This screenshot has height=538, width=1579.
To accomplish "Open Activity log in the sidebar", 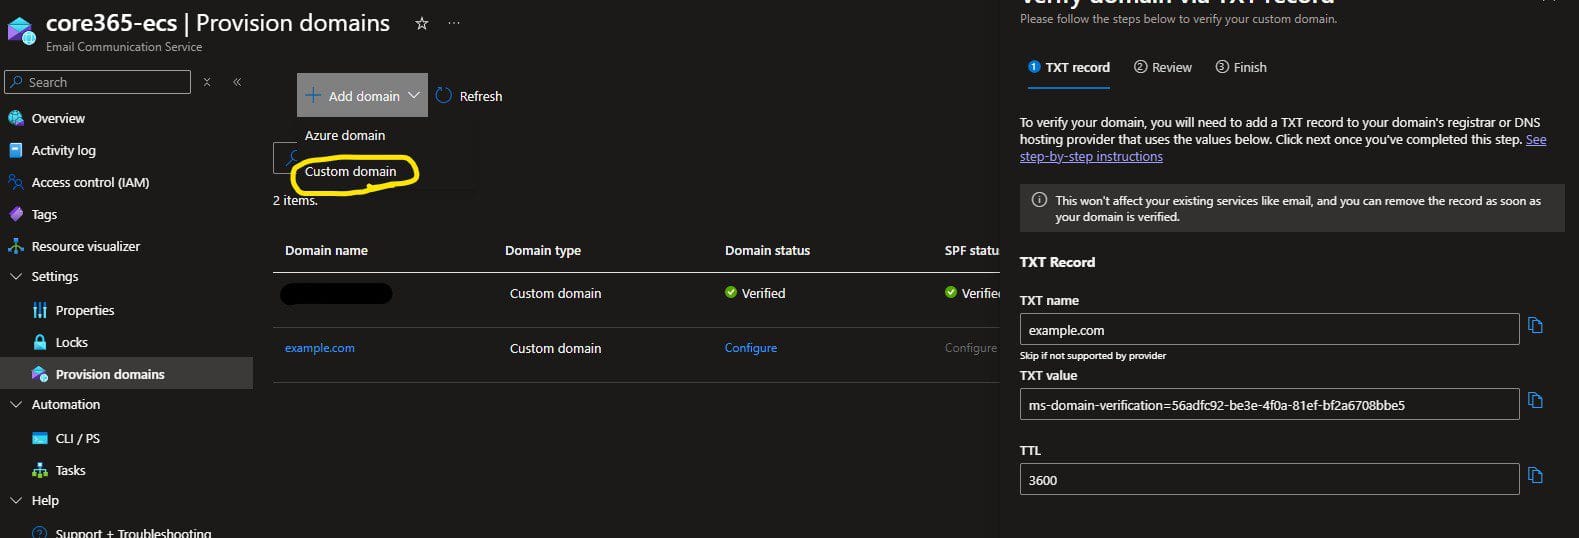I will (x=64, y=150).
